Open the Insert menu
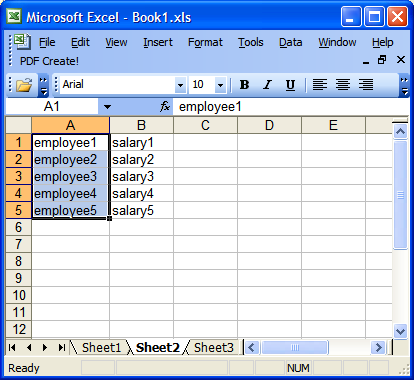This screenshot has width=414, height=380. 158,42
